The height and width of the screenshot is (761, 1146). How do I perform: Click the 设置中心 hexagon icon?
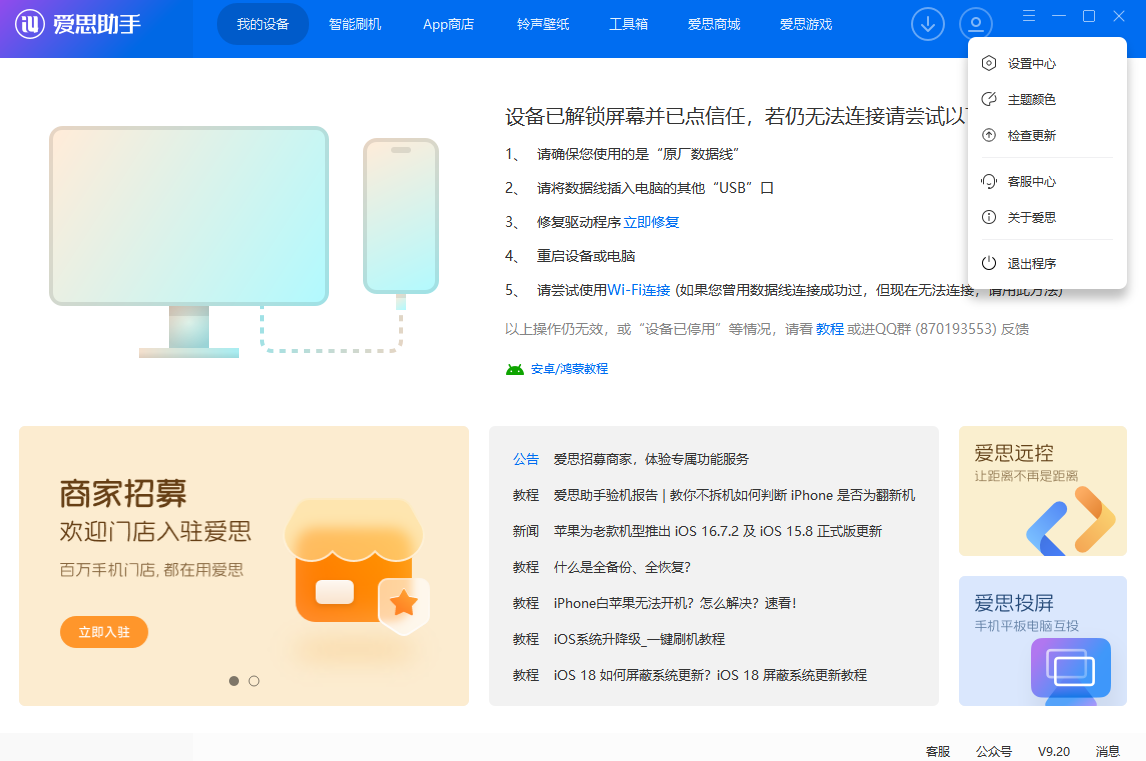click(989, 64)
